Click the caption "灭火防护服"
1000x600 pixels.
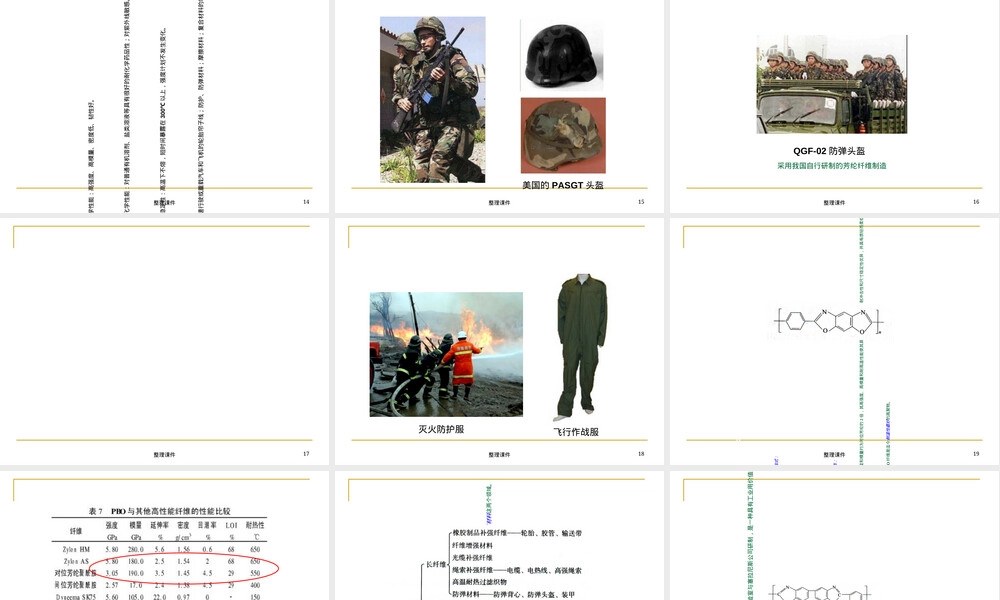pos(441,429)
